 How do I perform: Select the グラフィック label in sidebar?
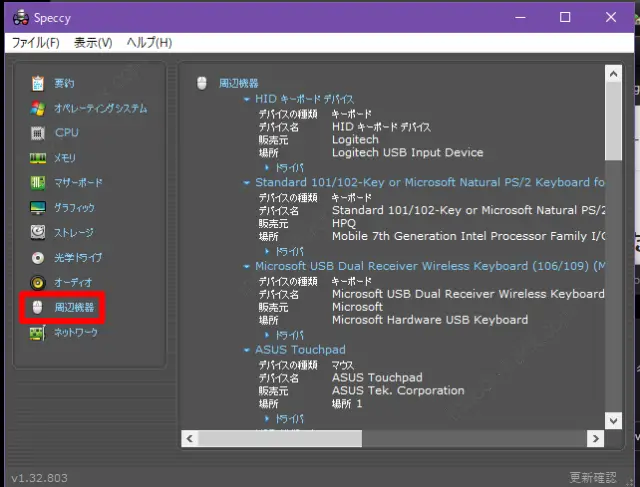[x=74, y=208]
